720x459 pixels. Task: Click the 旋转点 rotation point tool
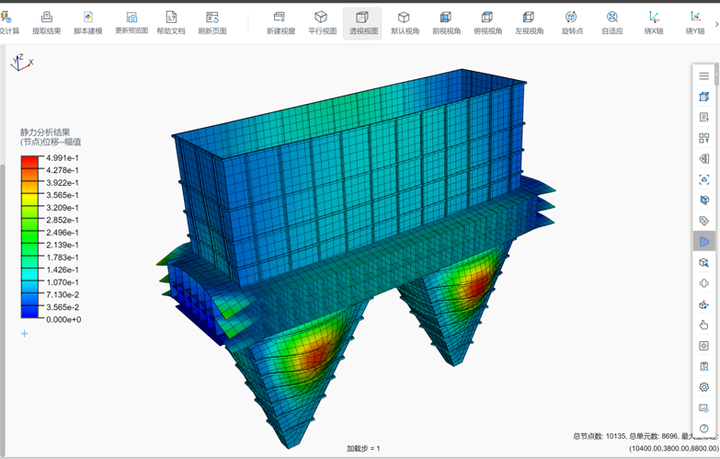570,22
